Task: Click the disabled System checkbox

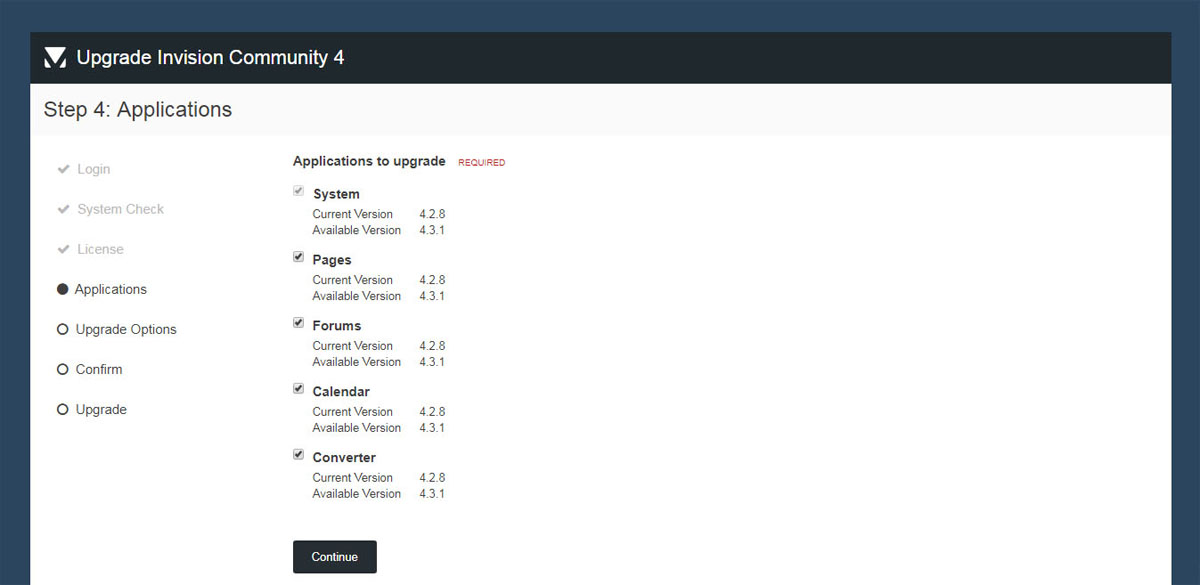Action: point(298,191)
